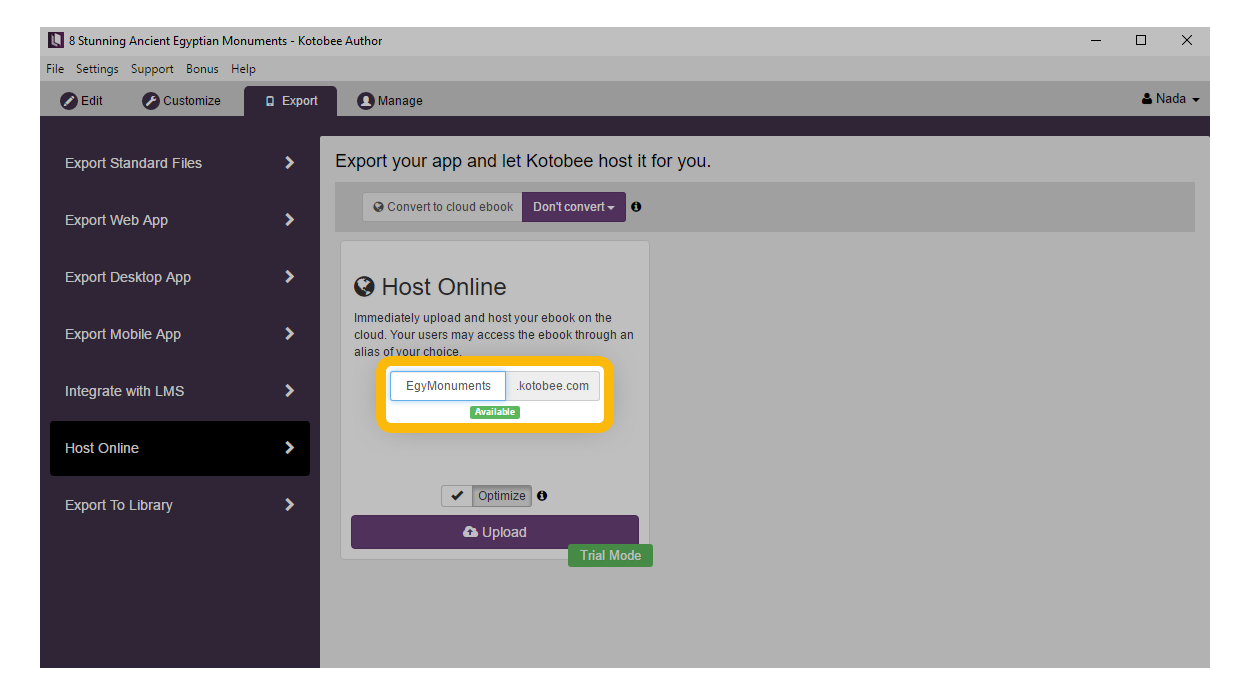Click the globe icon beside Host Online heading

click(x=364, y=287)
